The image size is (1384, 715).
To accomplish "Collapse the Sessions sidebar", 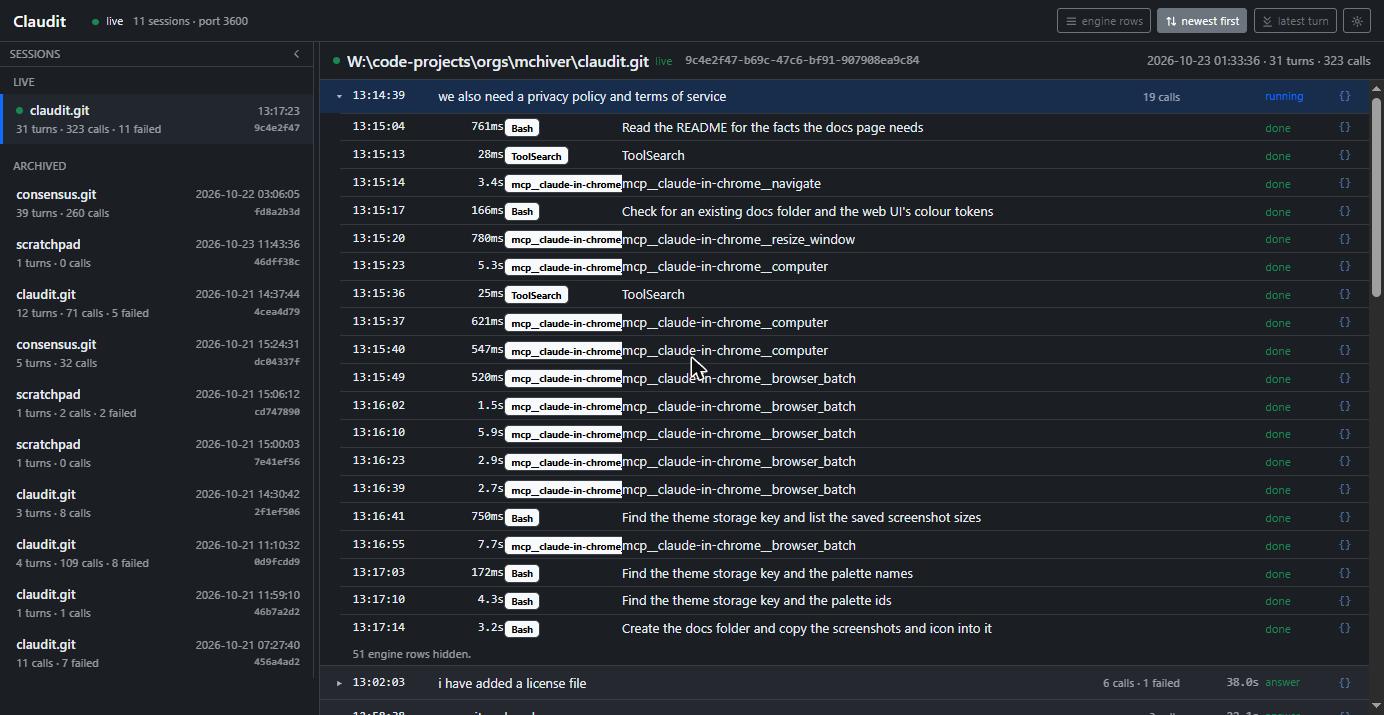I will click(296, 54).
